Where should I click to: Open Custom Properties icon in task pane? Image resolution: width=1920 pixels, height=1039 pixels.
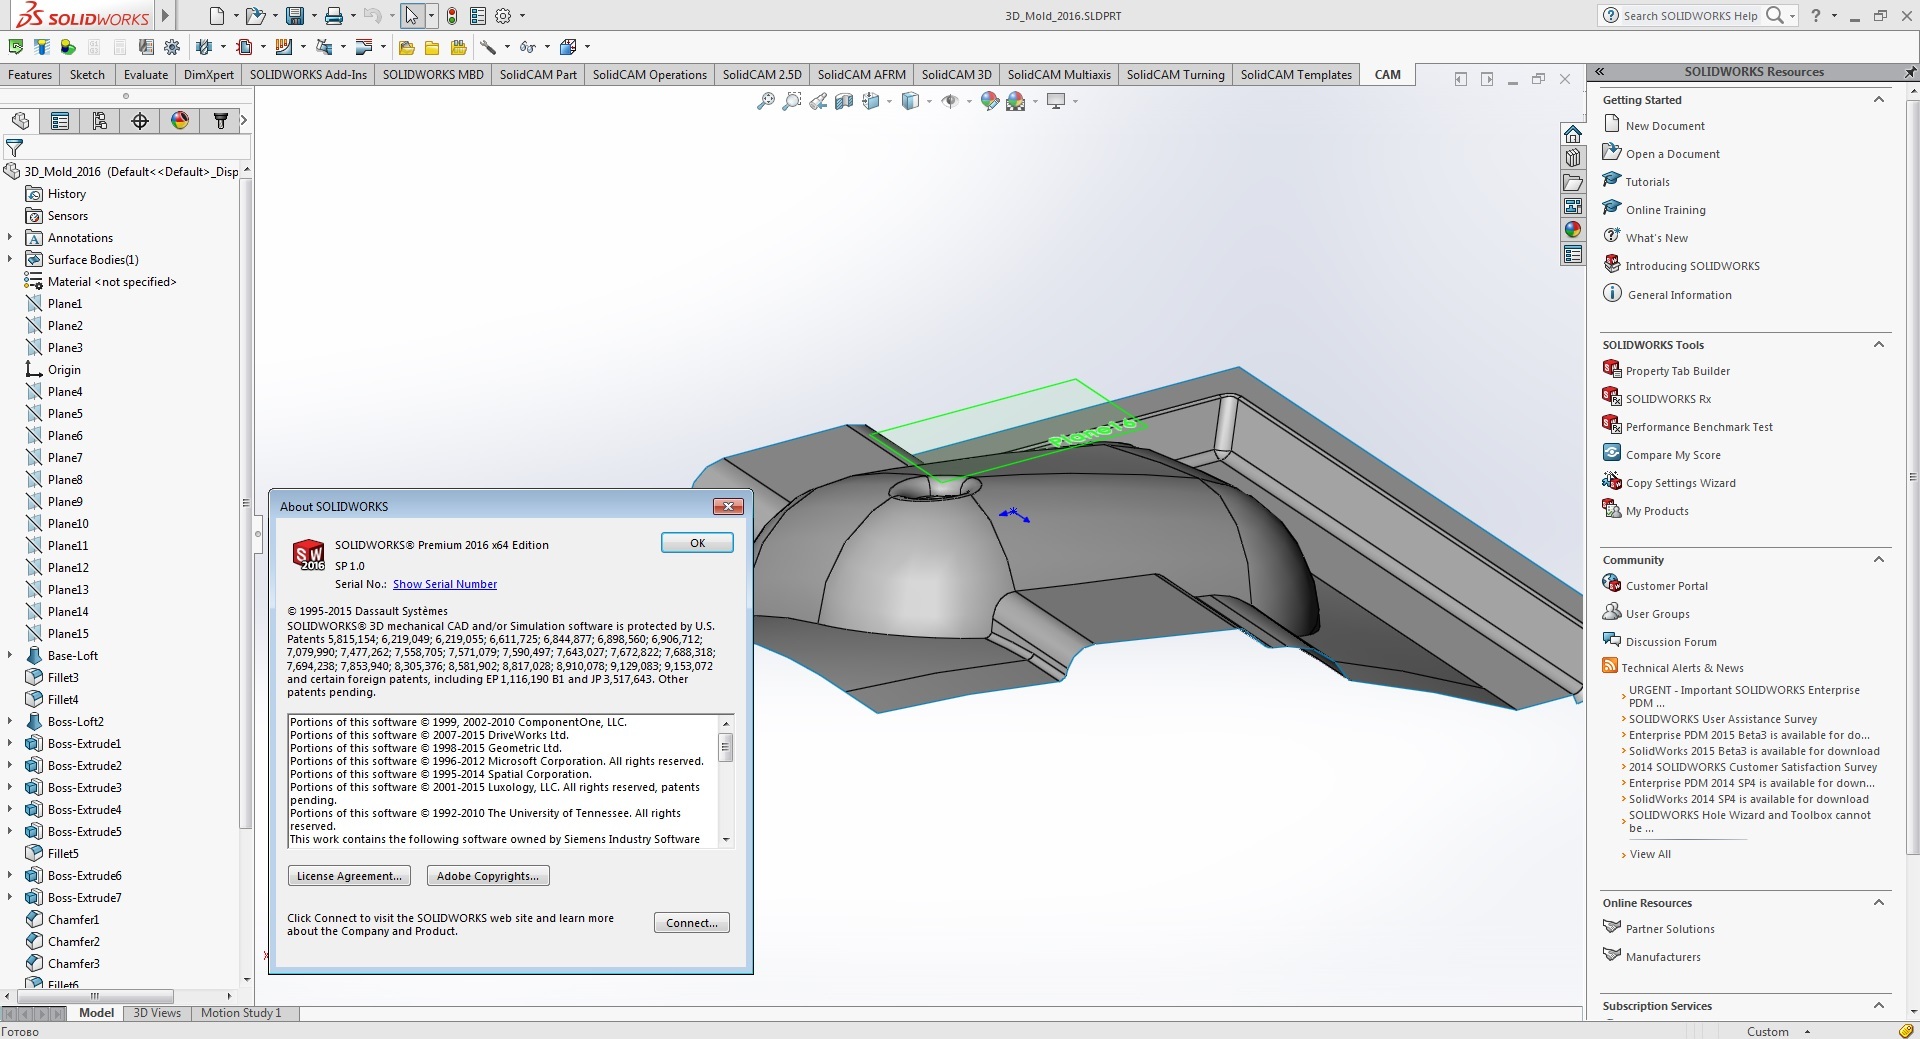pos(1573,254)
